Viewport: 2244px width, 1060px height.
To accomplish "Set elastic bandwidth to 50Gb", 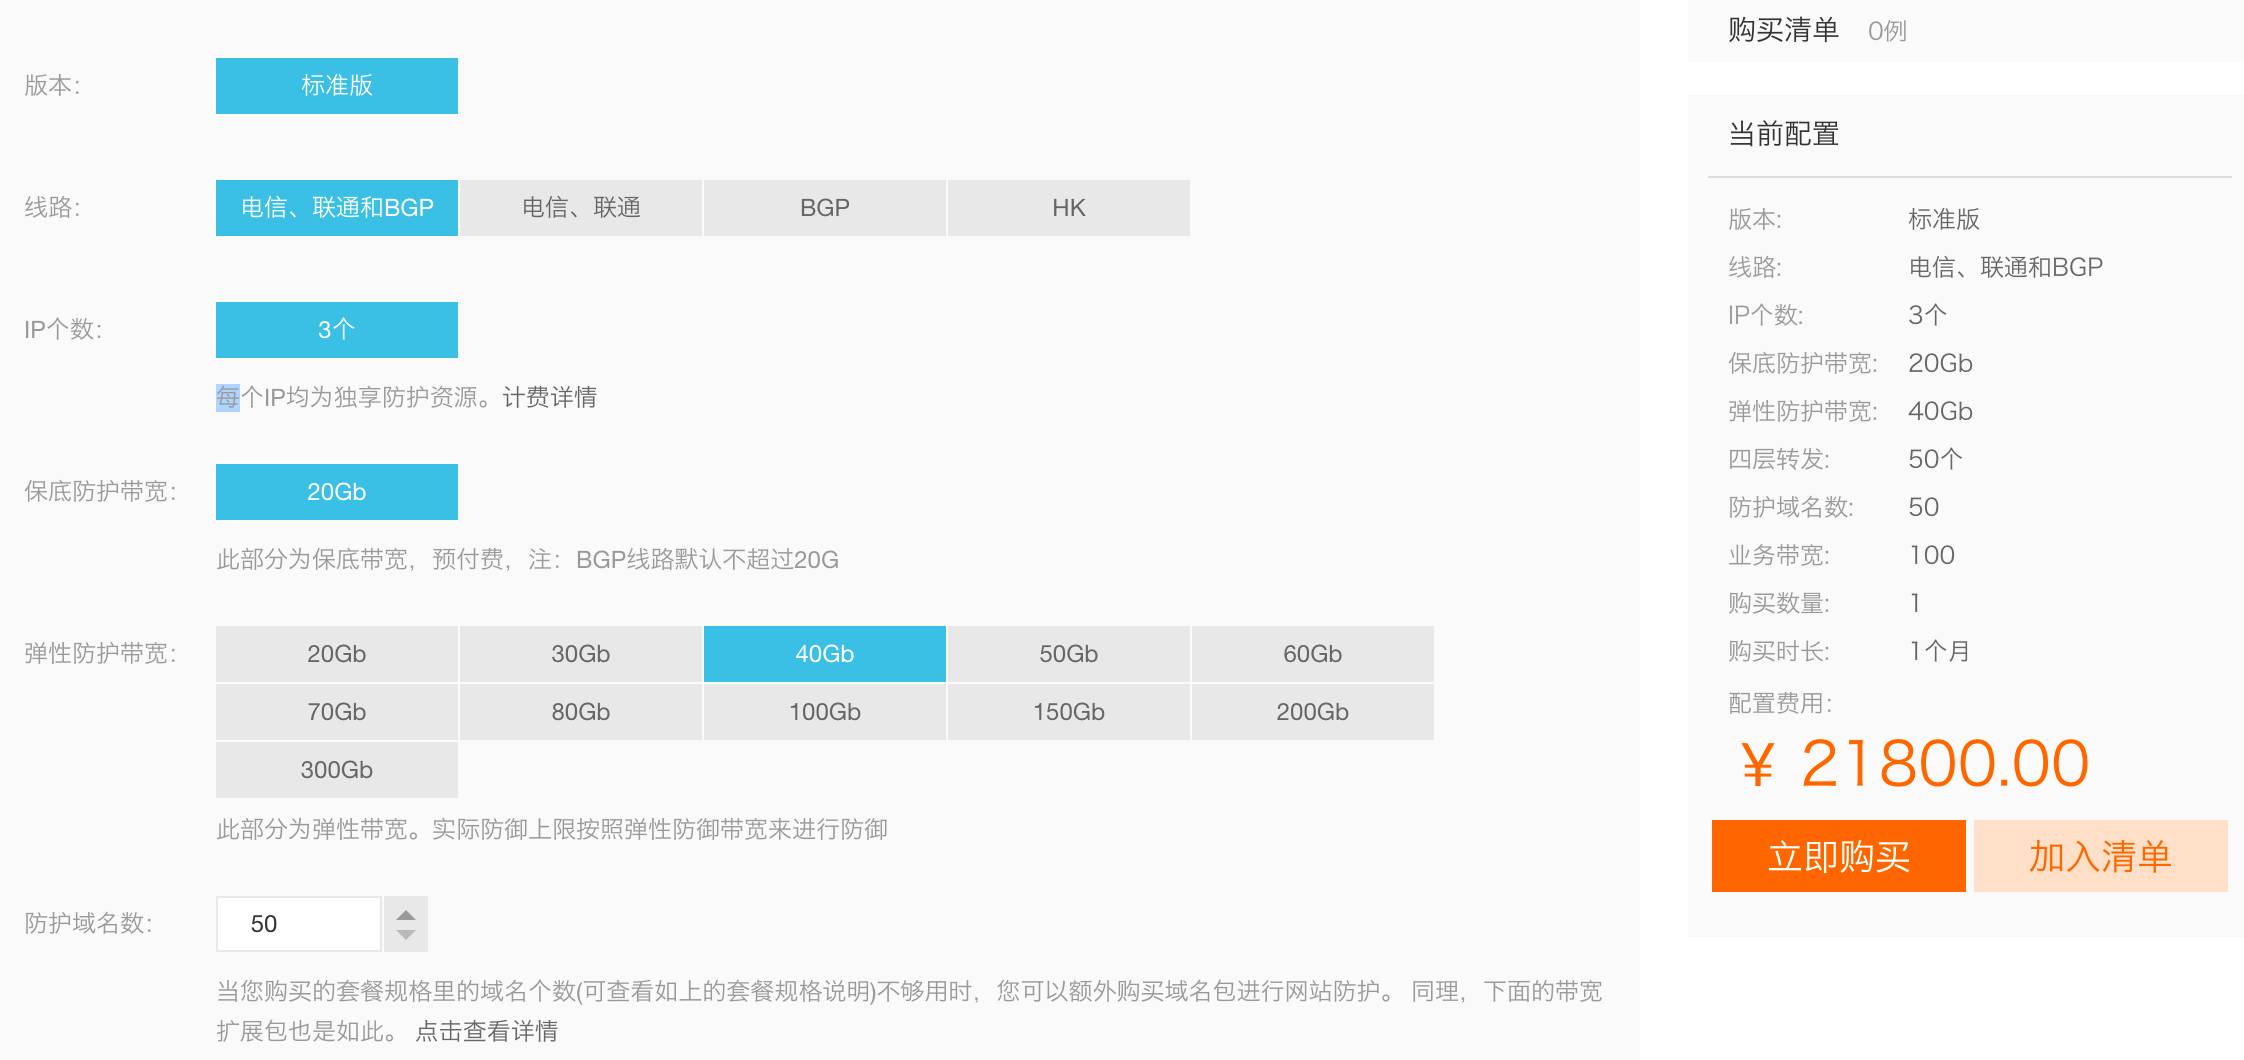I will pyautogui.click(x=1068, y=654).
